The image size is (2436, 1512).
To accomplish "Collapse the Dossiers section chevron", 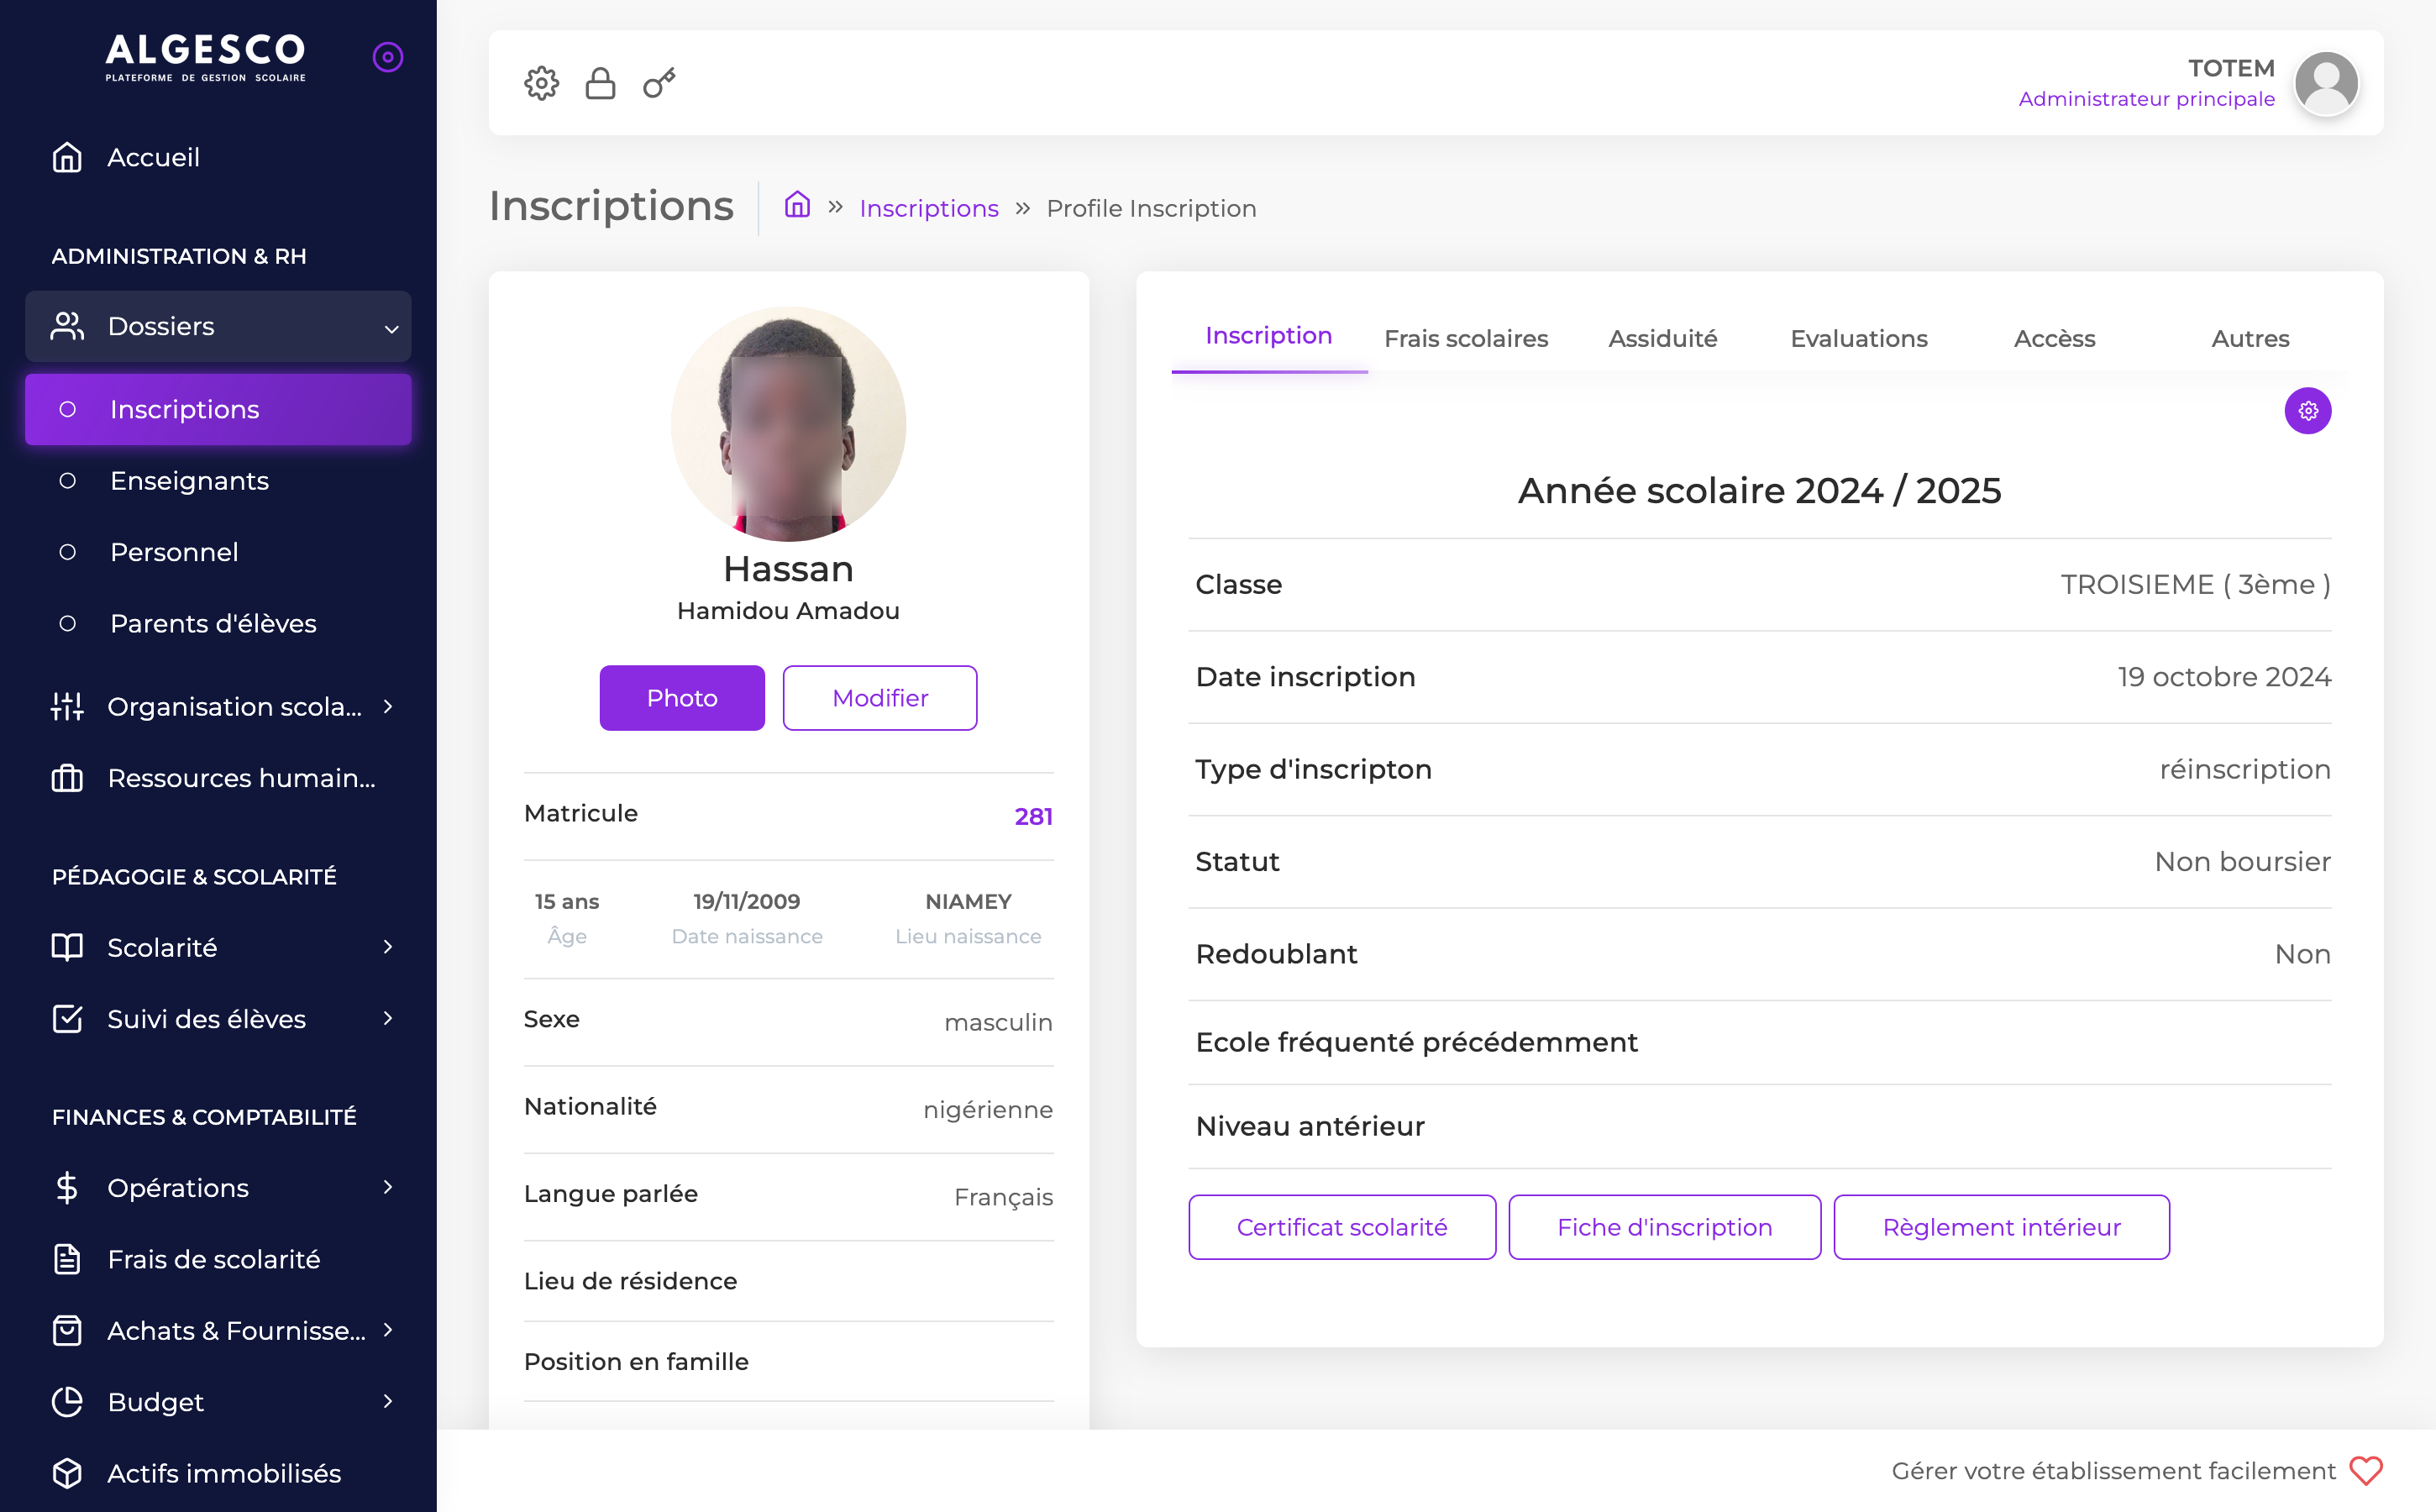I will click(389, 326).
